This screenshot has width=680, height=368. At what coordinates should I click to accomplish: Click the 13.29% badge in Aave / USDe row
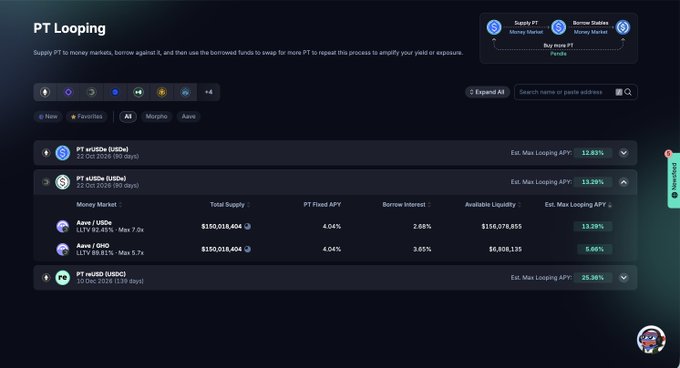[592, 226]
